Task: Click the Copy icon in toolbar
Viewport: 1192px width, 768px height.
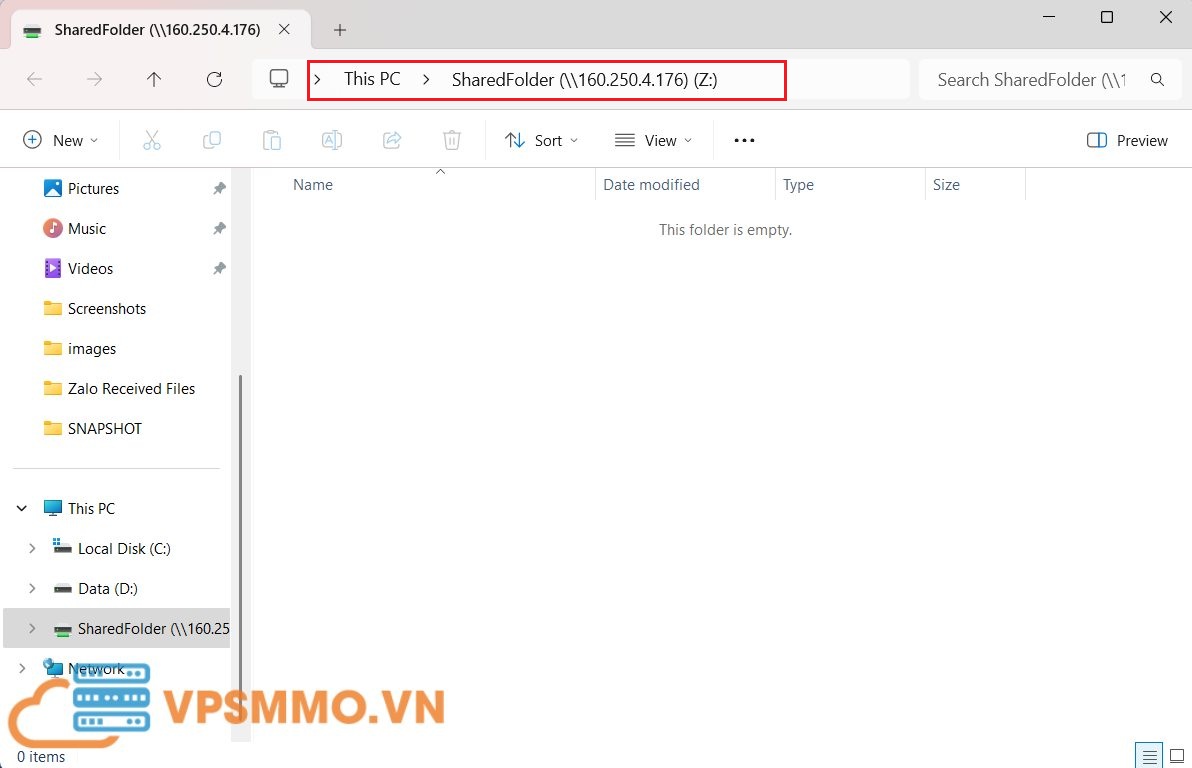Action: click(212, 141)
